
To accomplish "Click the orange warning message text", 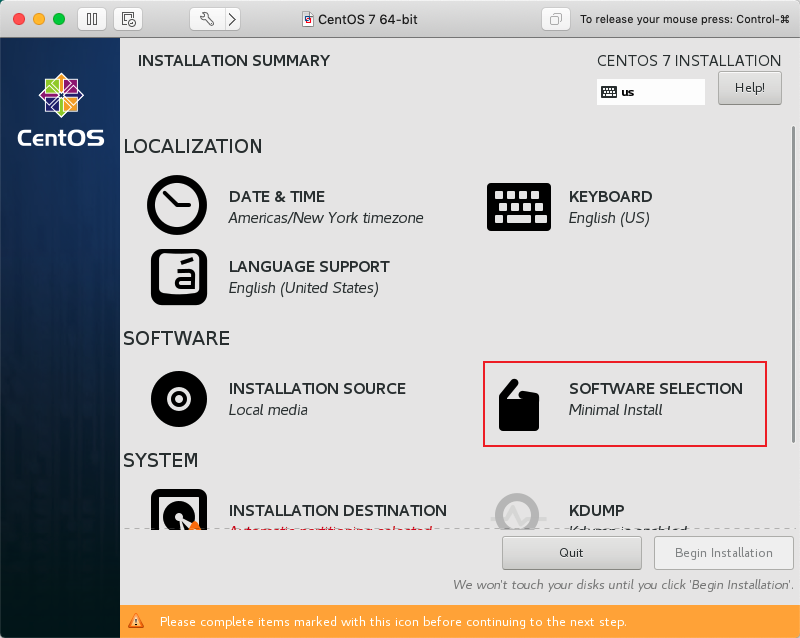I will [393, 622].
